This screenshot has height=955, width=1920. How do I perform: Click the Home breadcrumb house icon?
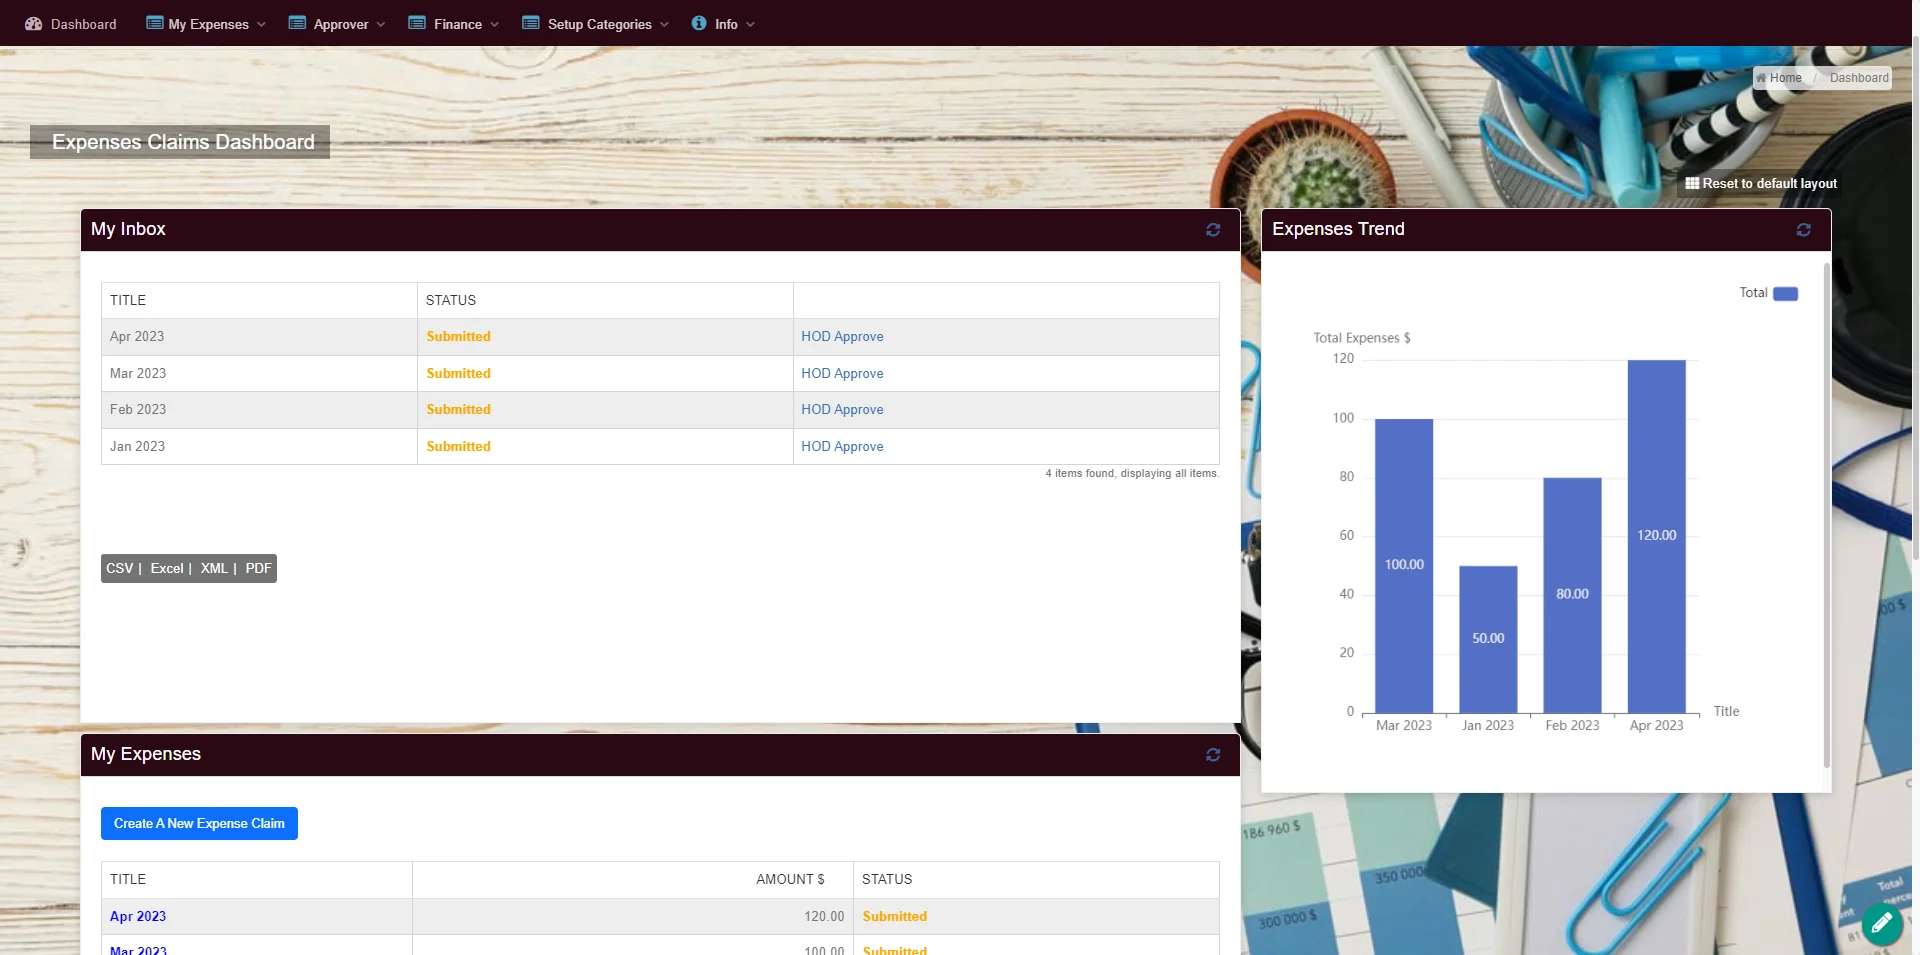(1761, 78)
